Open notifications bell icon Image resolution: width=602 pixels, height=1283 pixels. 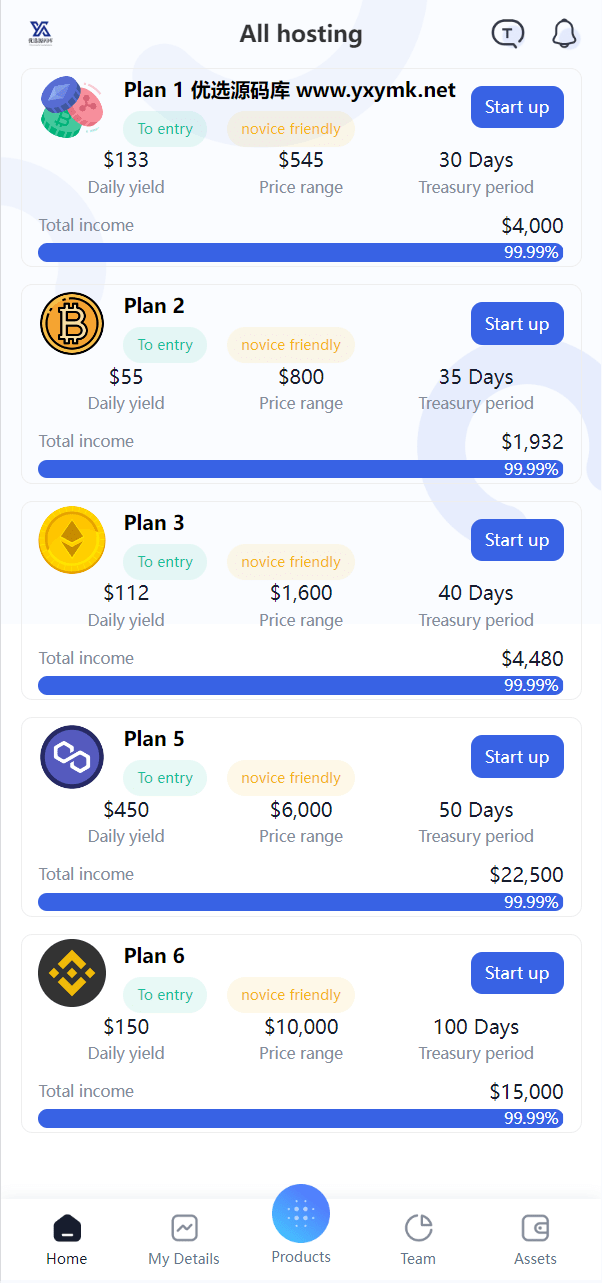click(x=565, y=34)
